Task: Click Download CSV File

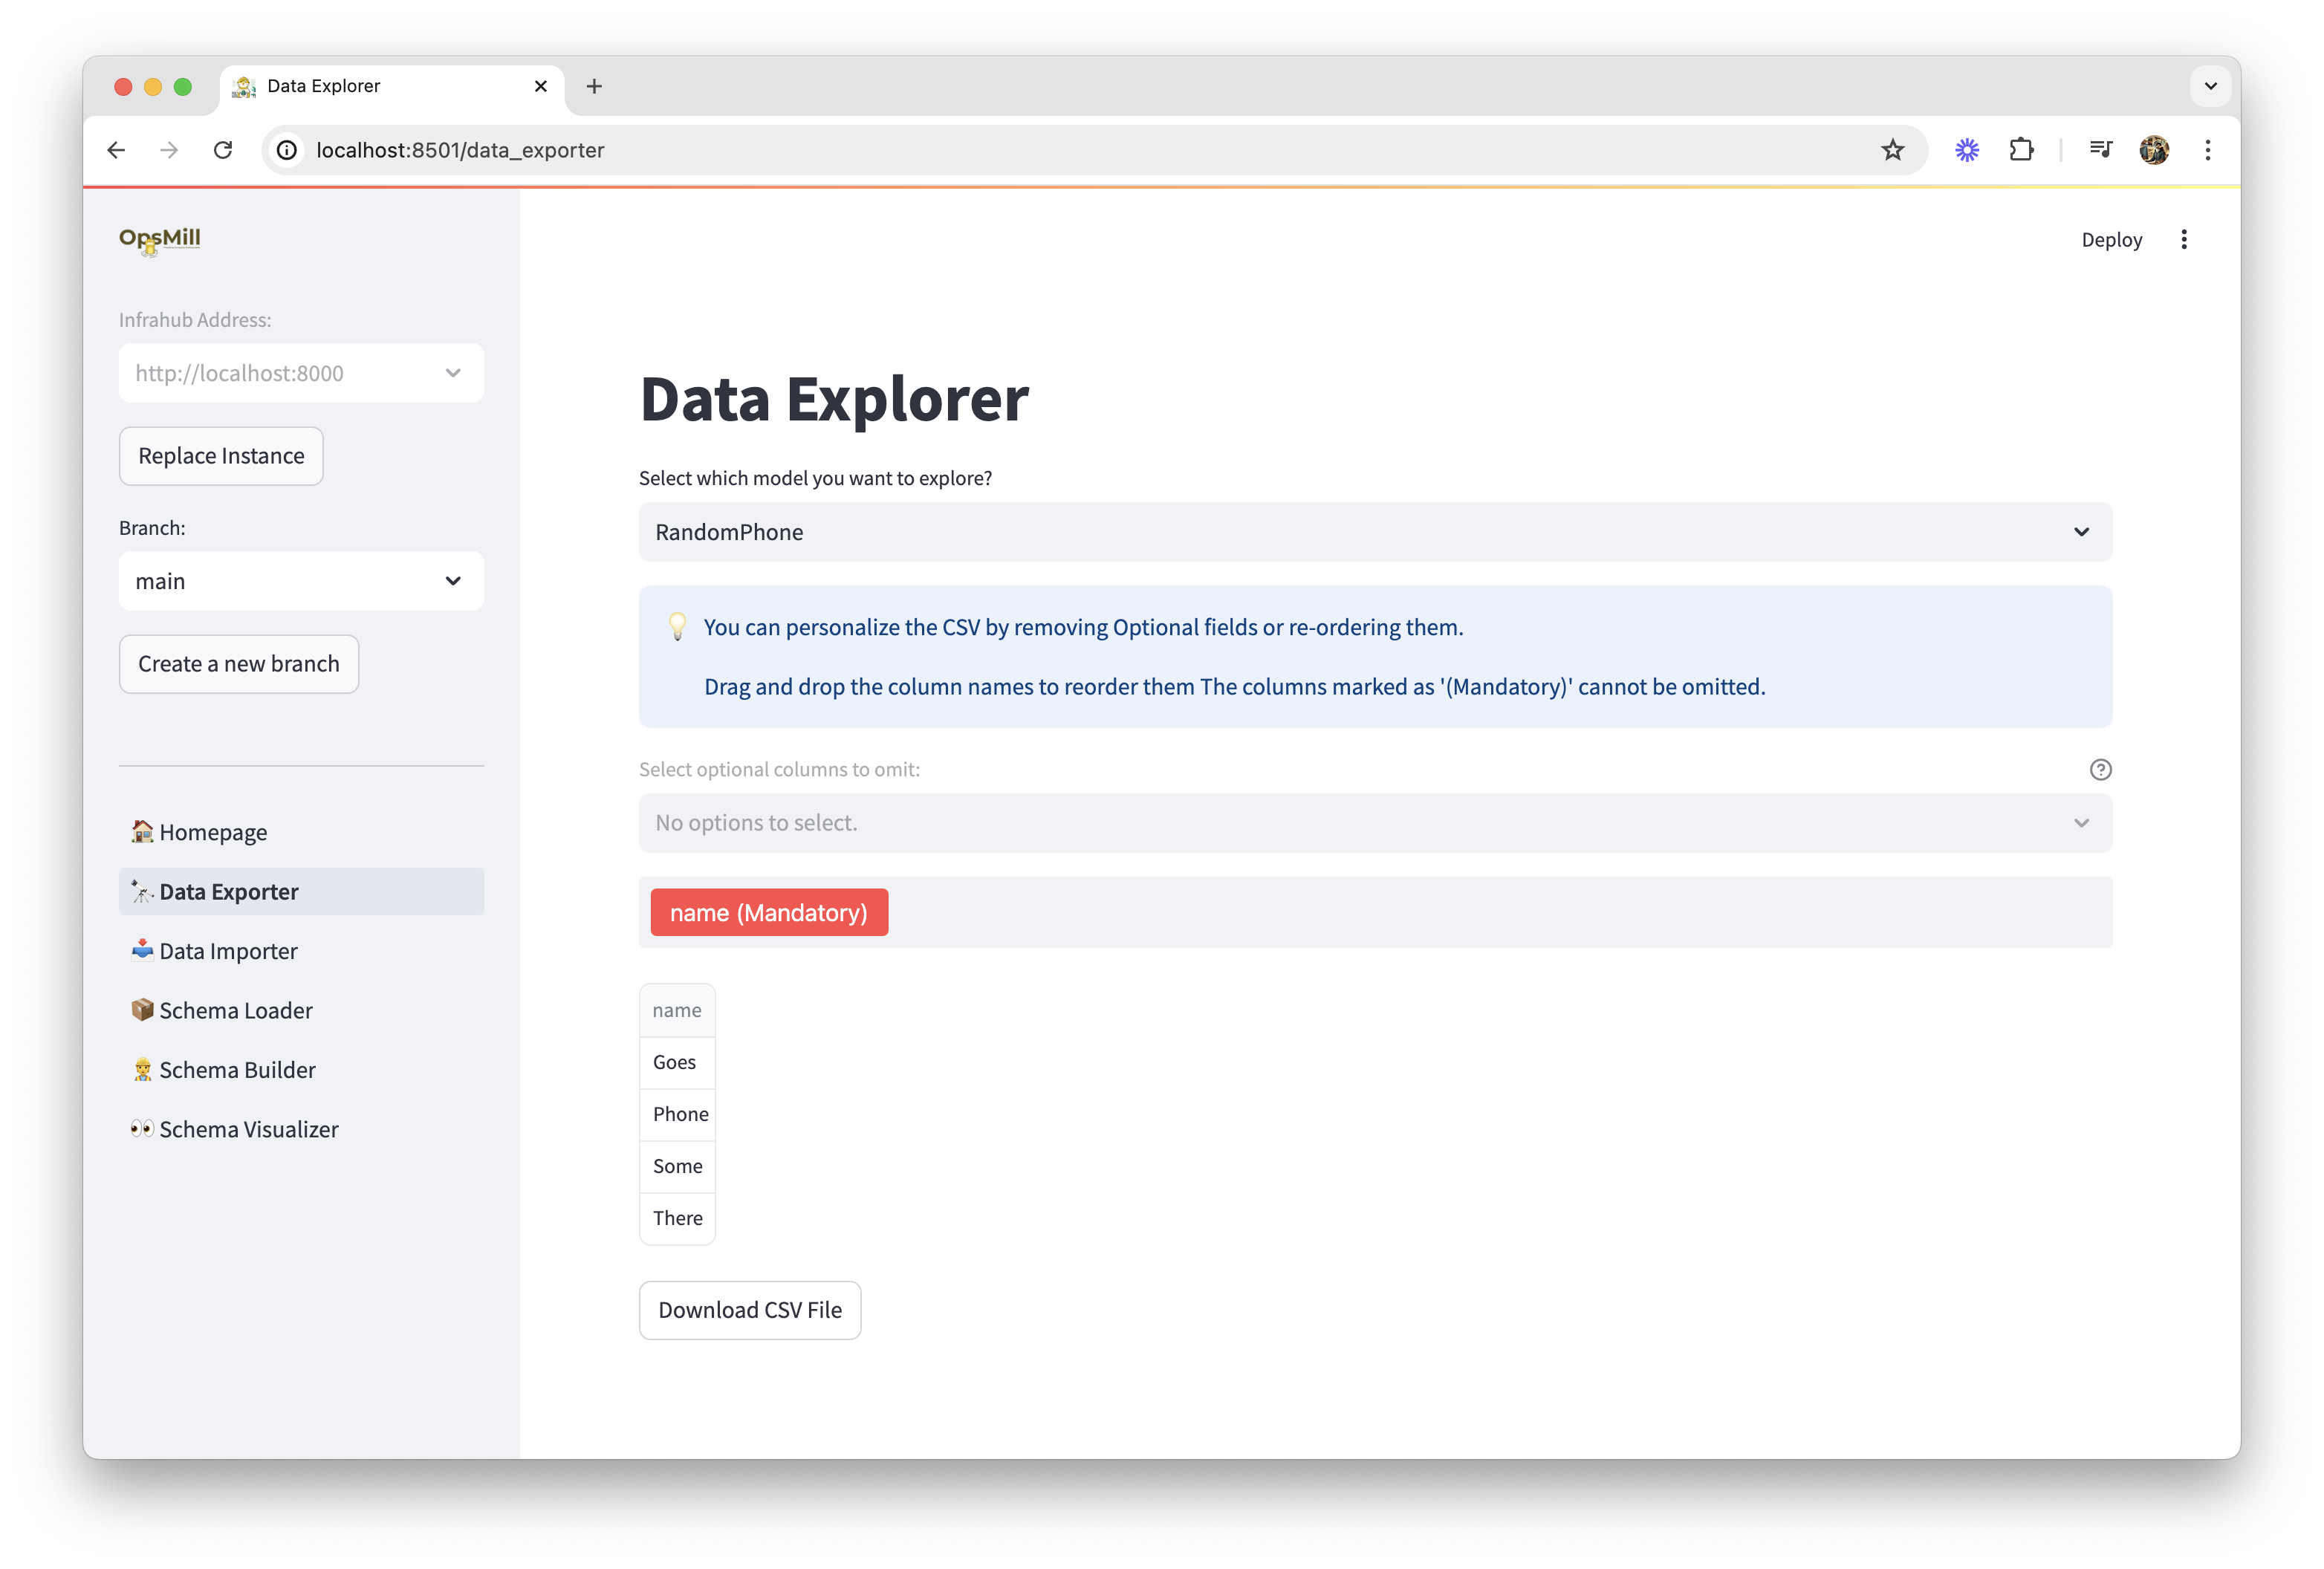Action: 750,1310
